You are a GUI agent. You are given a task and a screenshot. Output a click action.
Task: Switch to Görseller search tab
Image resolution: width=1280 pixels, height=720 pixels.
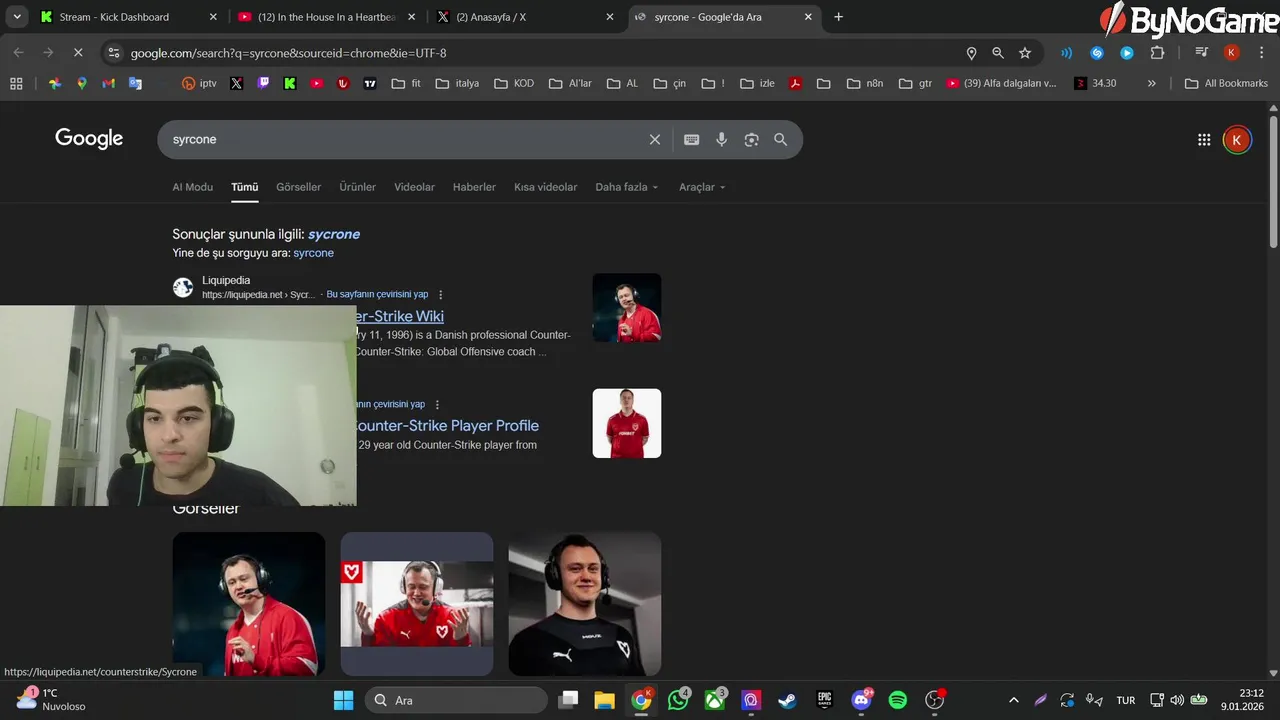pos(298,187)
